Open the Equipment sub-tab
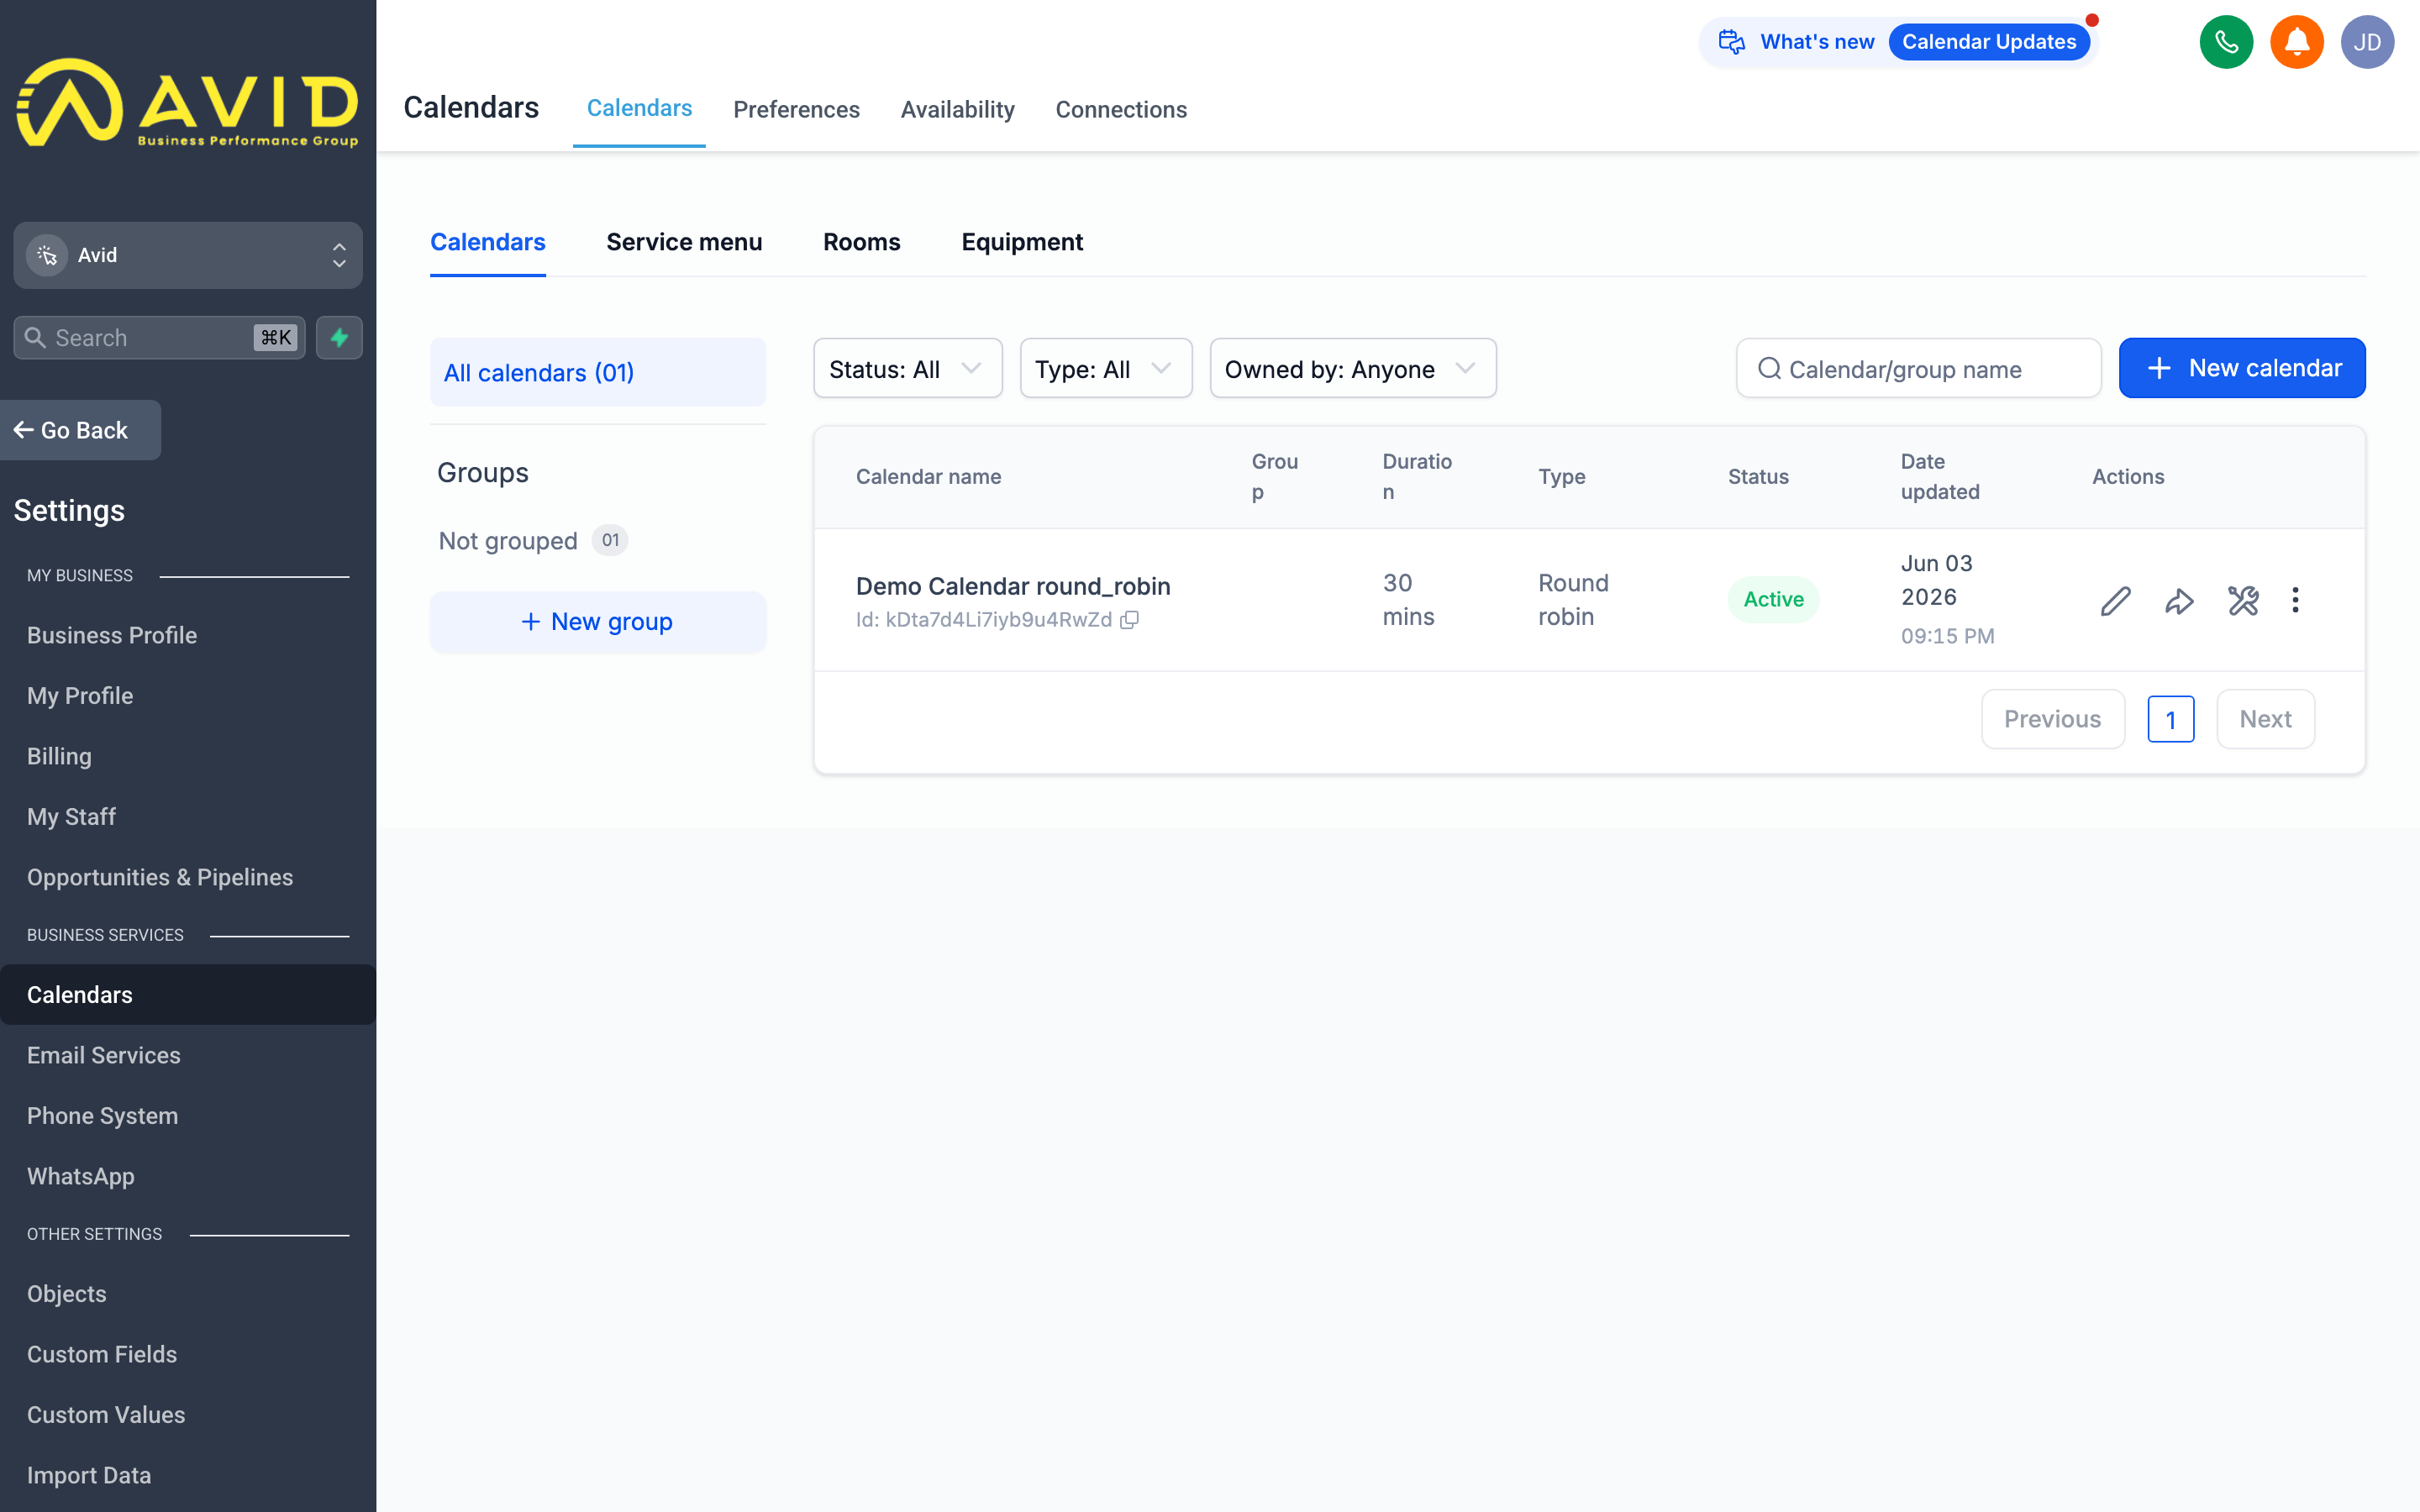 1022,242
